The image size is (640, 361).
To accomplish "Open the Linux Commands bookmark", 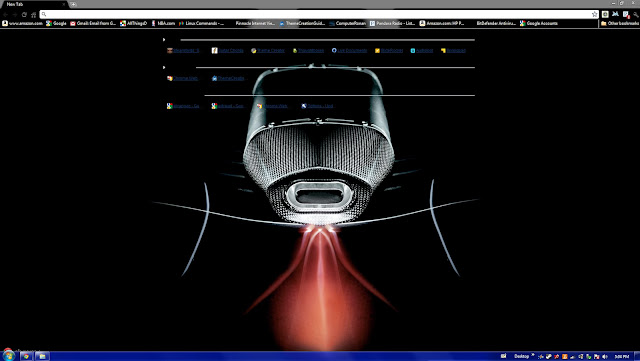I will pos(201,23).
